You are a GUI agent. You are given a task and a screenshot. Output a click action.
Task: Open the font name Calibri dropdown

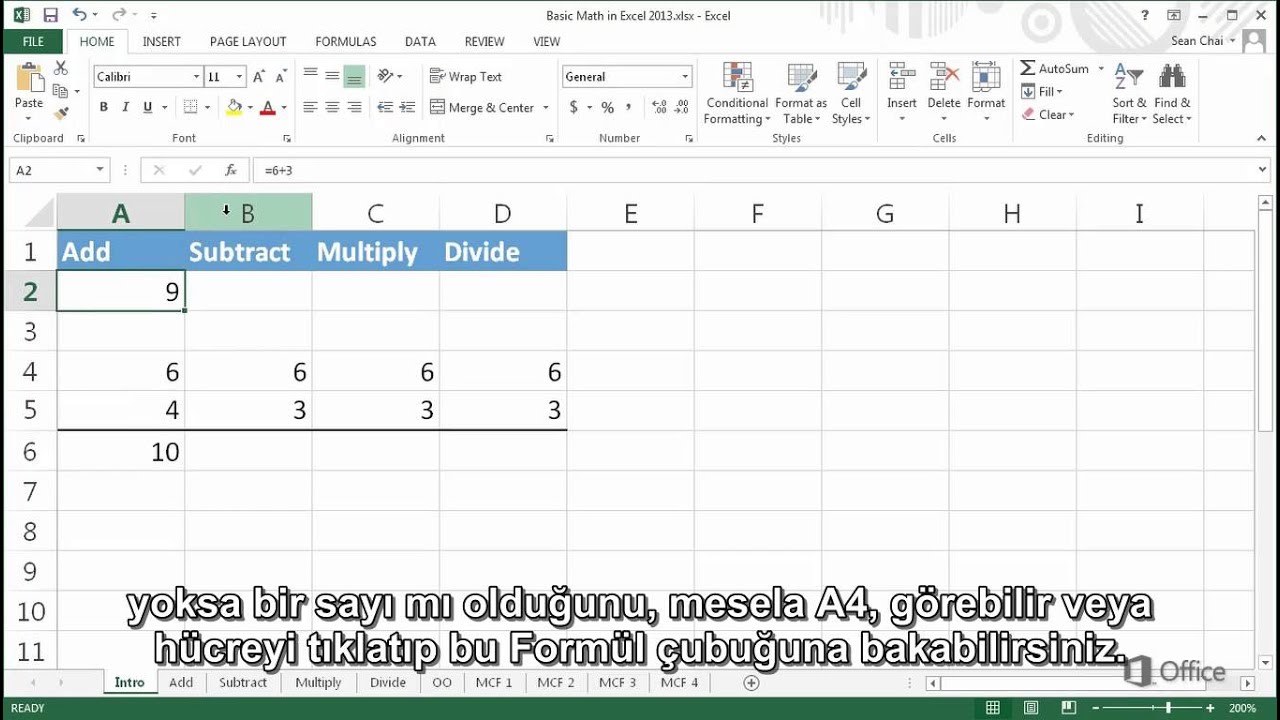point(196,77)
